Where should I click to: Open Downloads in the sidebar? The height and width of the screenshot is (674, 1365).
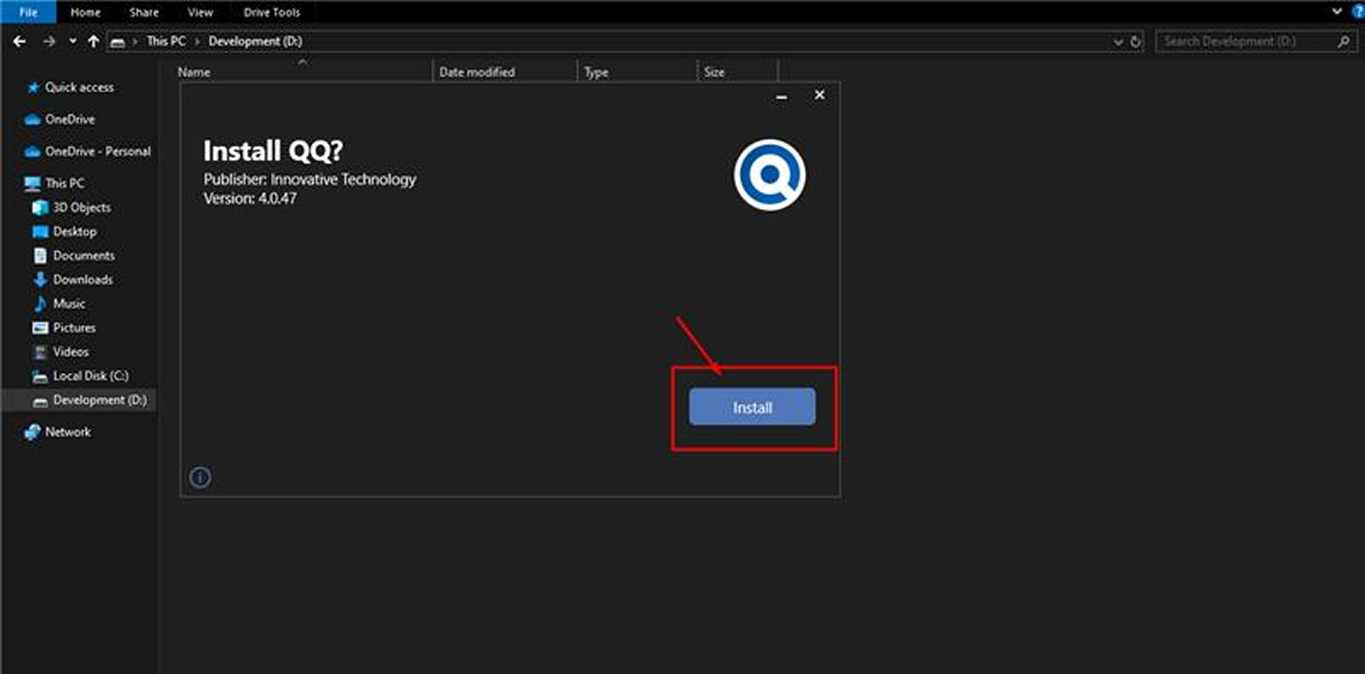point(83,279)
